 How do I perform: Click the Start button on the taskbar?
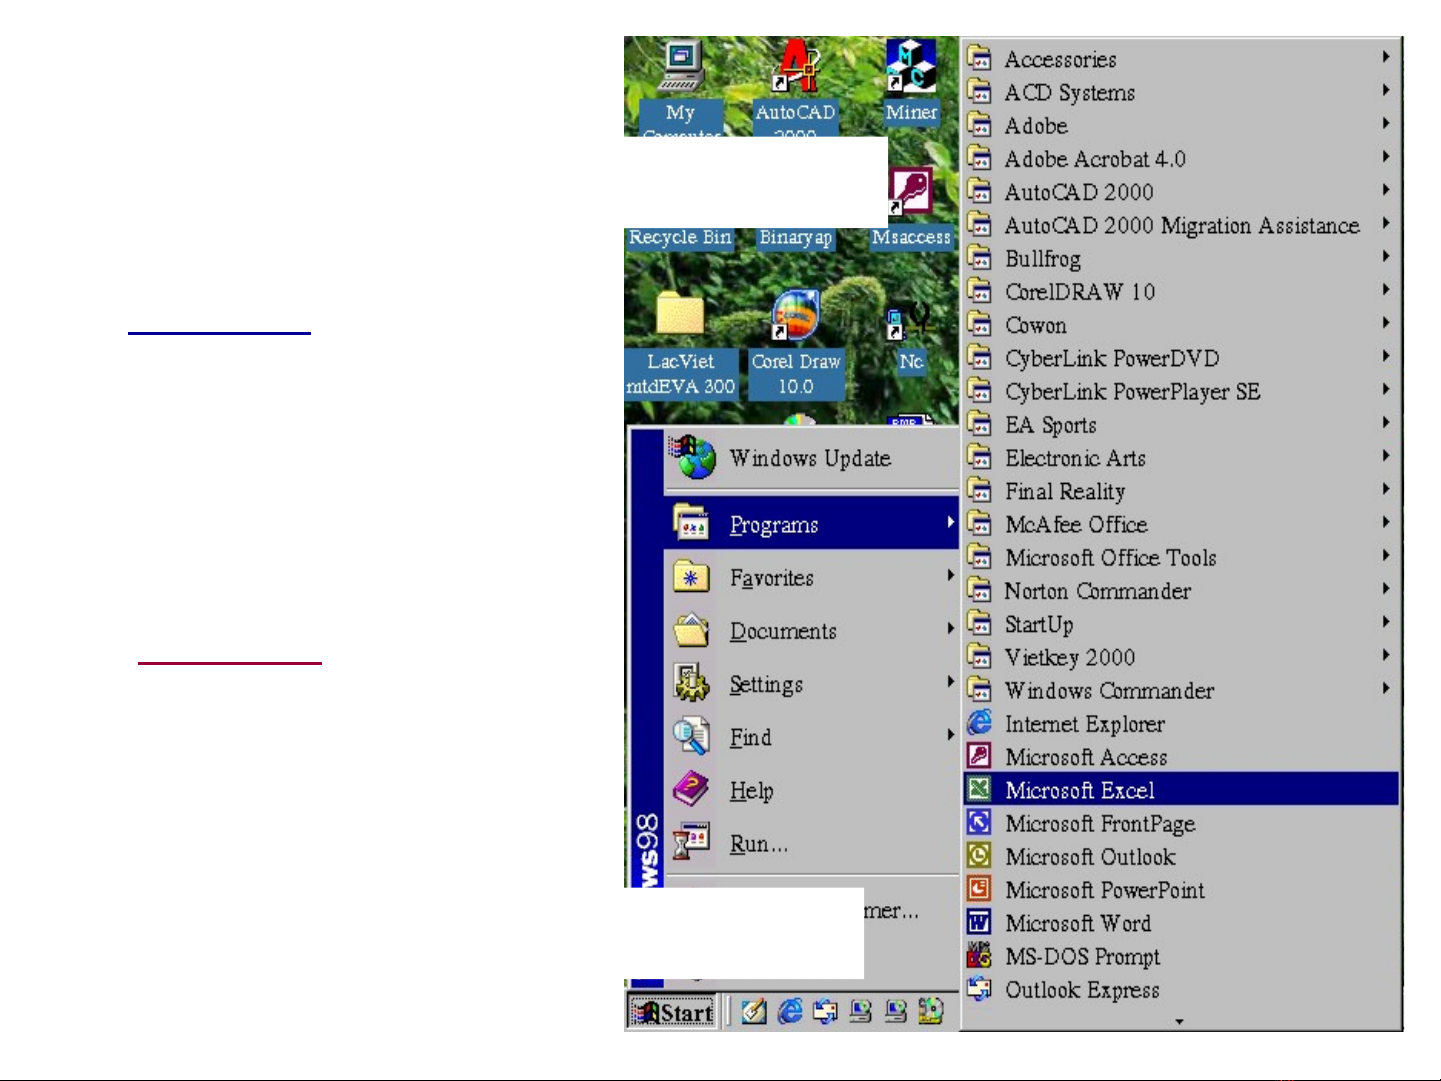[673, 1012]
